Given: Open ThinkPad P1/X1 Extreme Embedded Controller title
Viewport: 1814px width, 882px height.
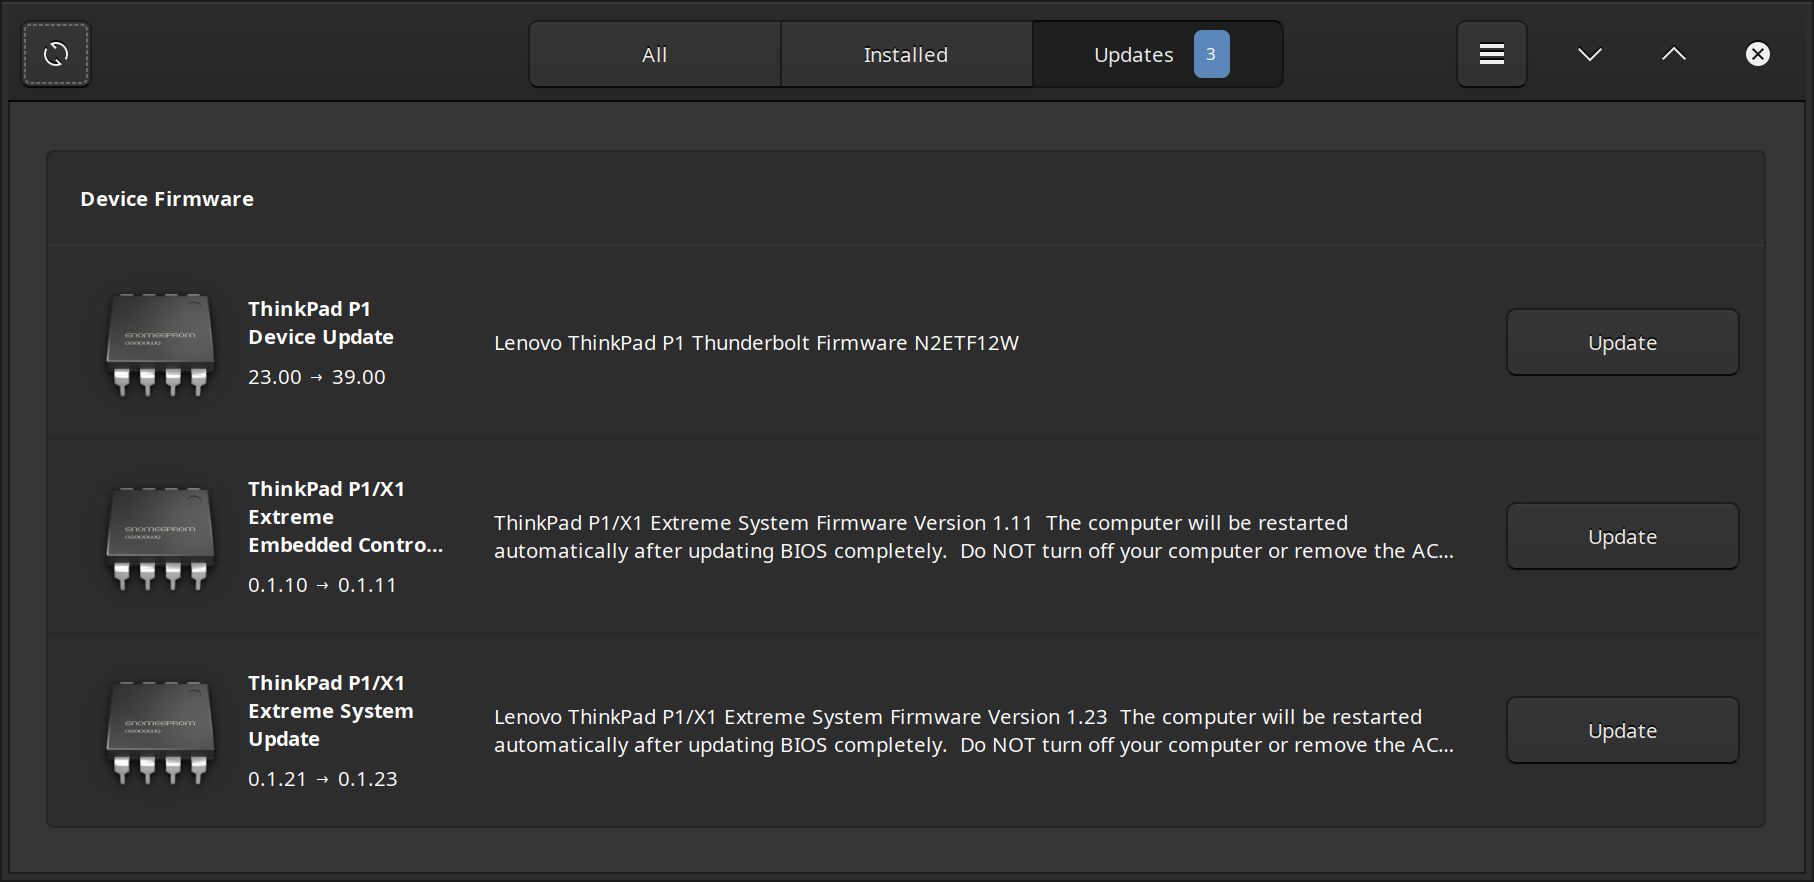Looking at the screenshot, I should (345, 517).
